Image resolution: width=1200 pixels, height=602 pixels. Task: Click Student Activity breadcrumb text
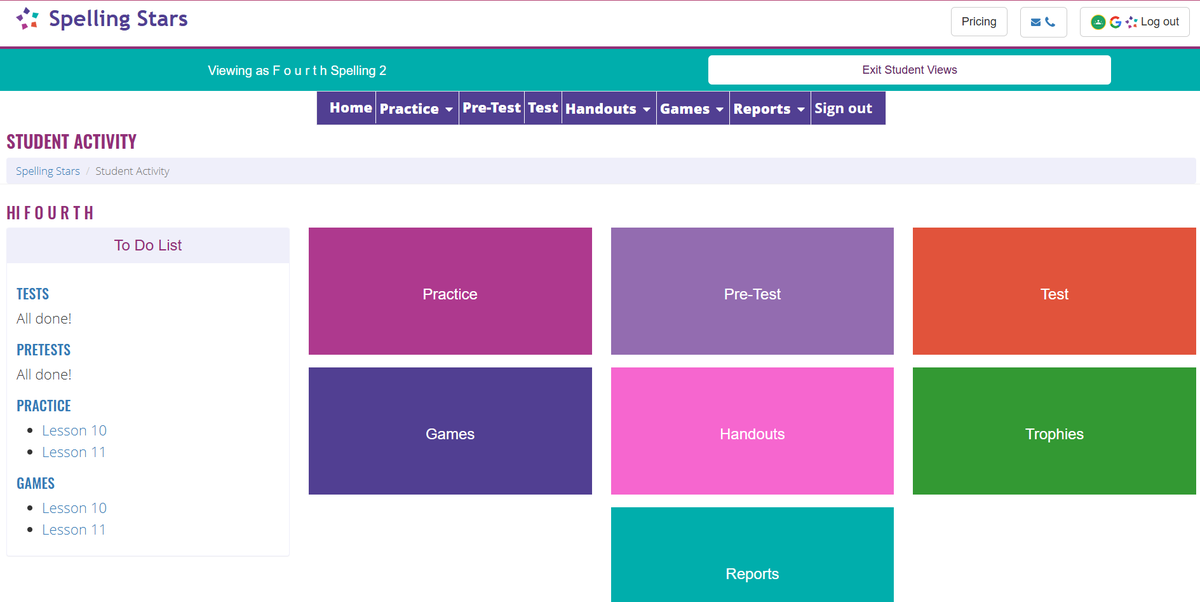point(132,171)
